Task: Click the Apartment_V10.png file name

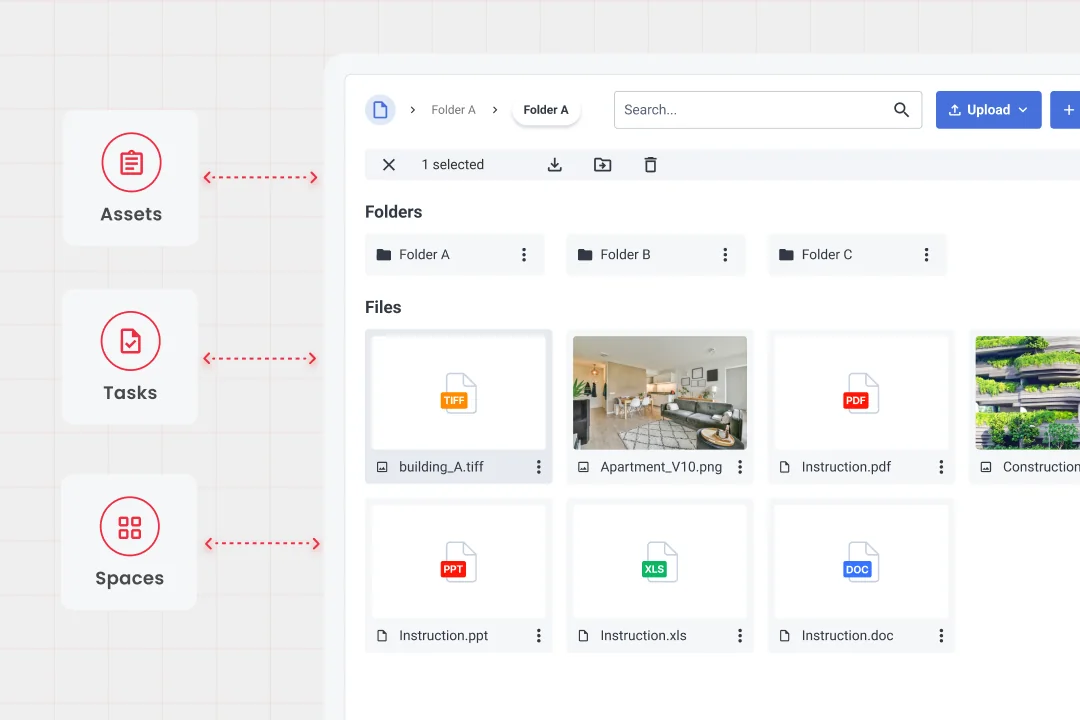Action: 661,467
